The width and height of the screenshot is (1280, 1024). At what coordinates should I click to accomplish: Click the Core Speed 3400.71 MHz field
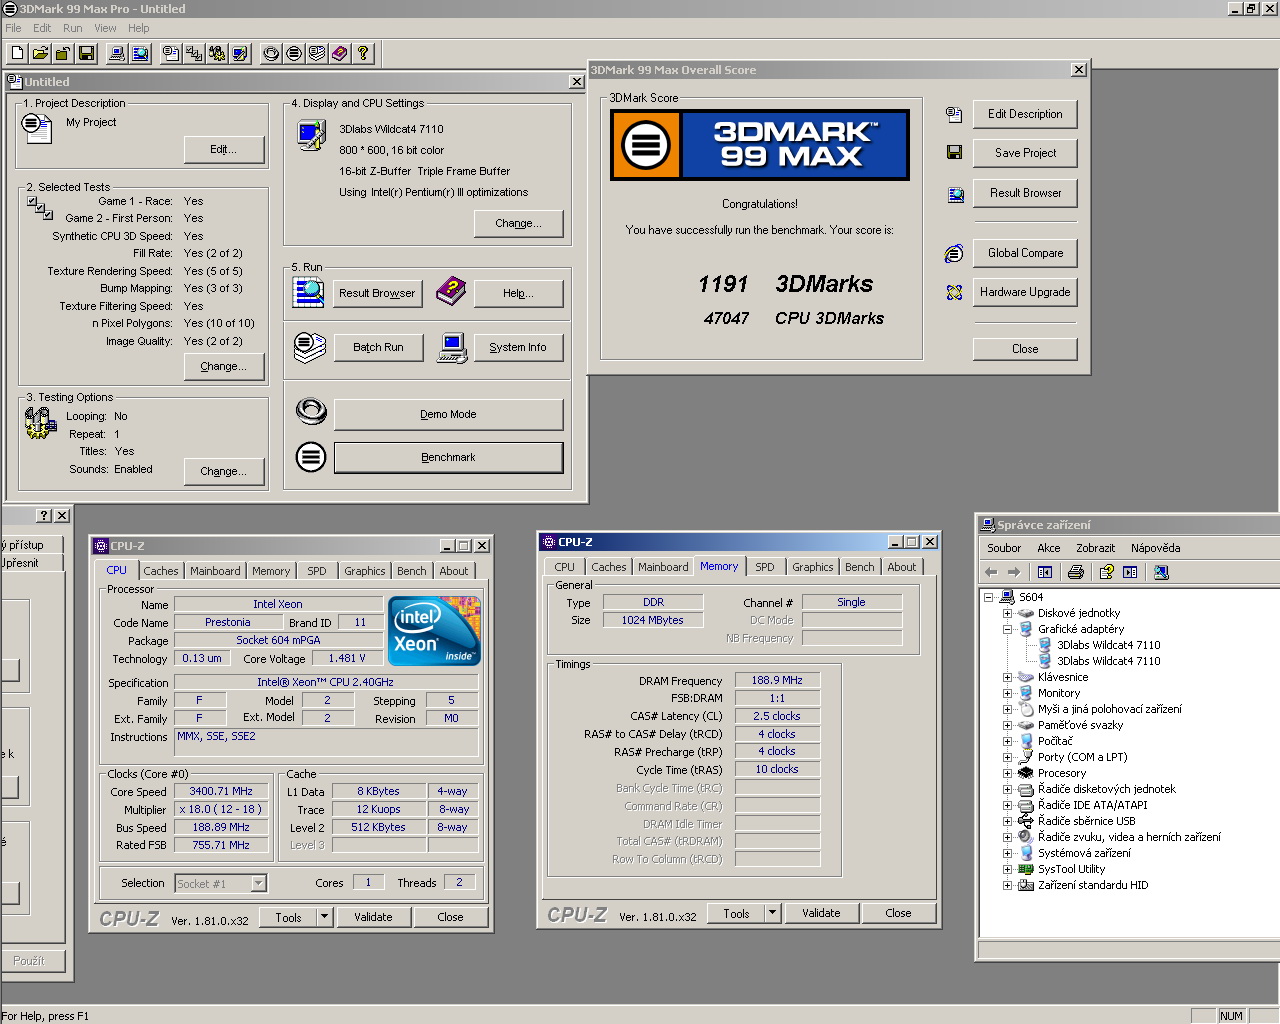tap(221, 791)
